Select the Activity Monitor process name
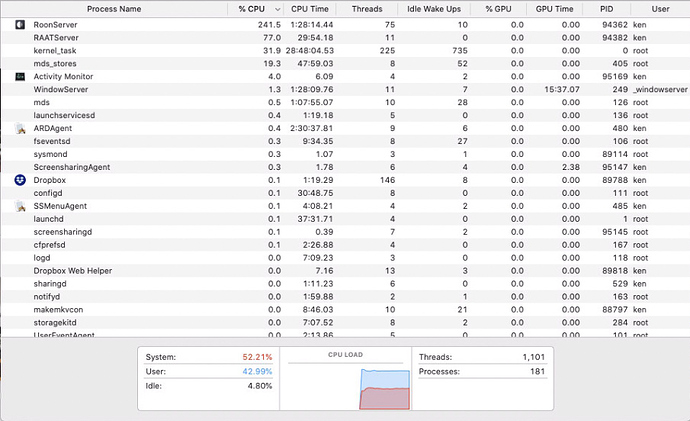Viewport: 690px width, 421px height. [63, 77]
